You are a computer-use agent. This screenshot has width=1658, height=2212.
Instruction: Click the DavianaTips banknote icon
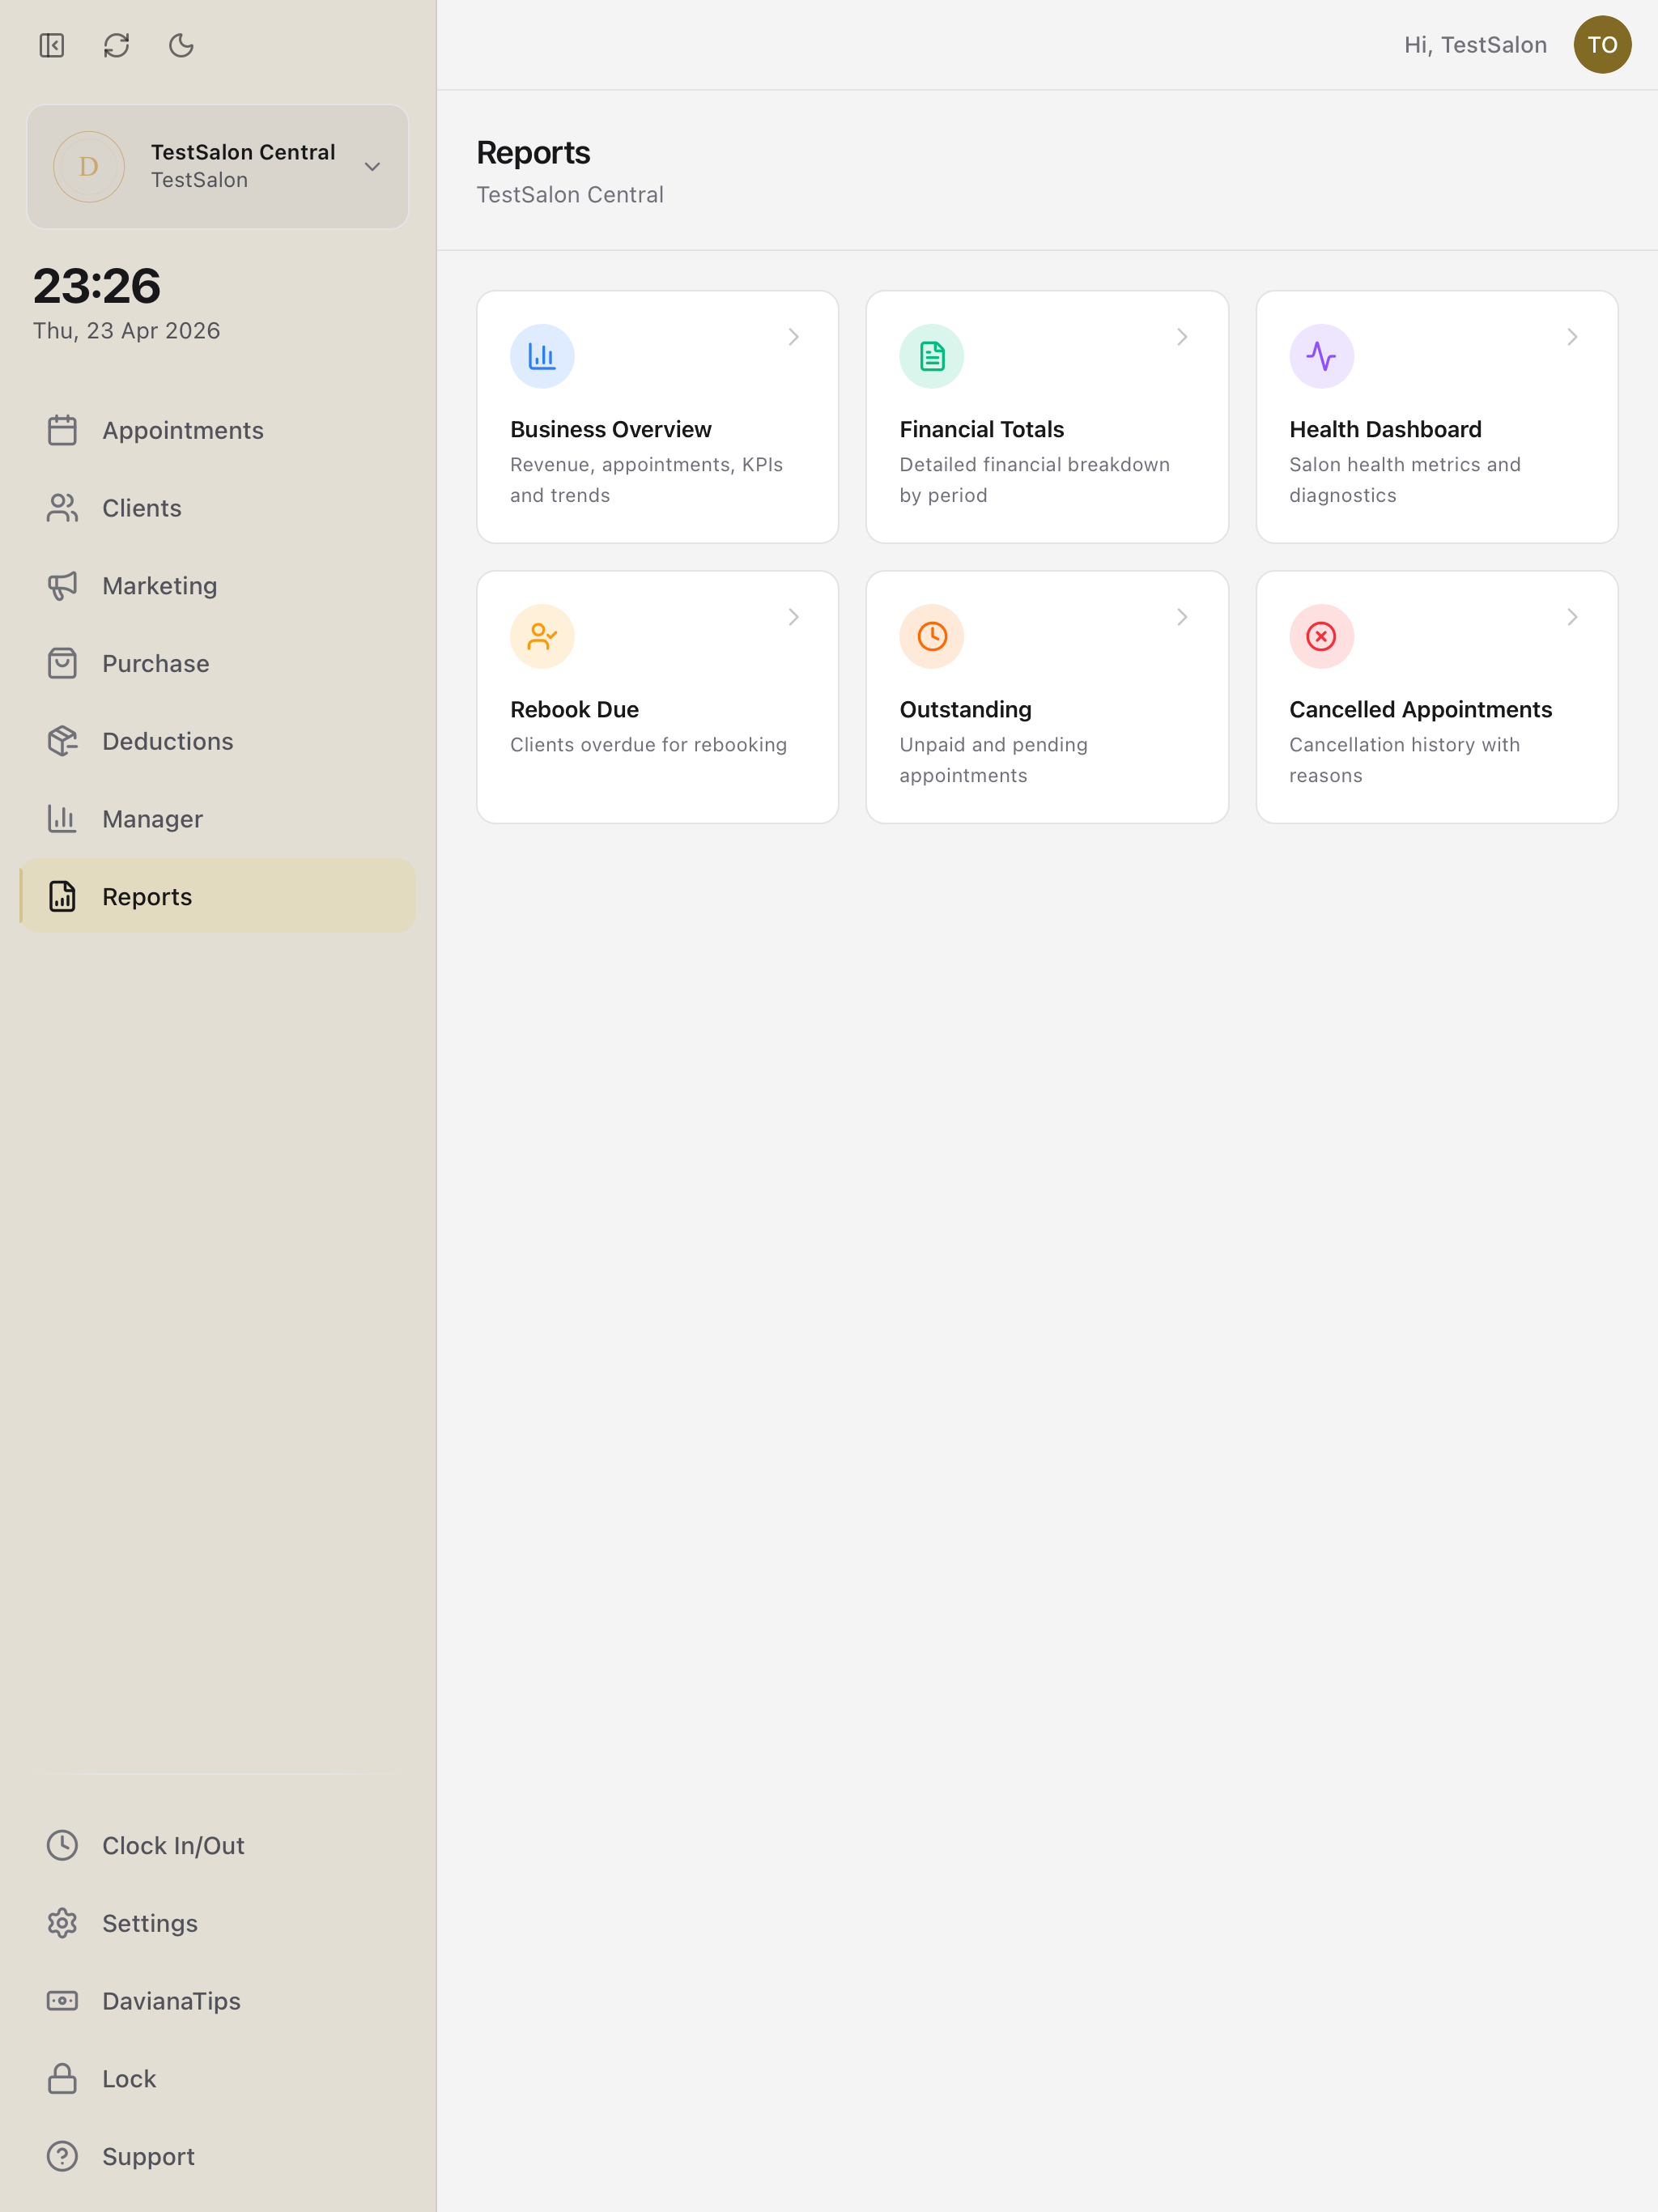(x=62, y=2001)
